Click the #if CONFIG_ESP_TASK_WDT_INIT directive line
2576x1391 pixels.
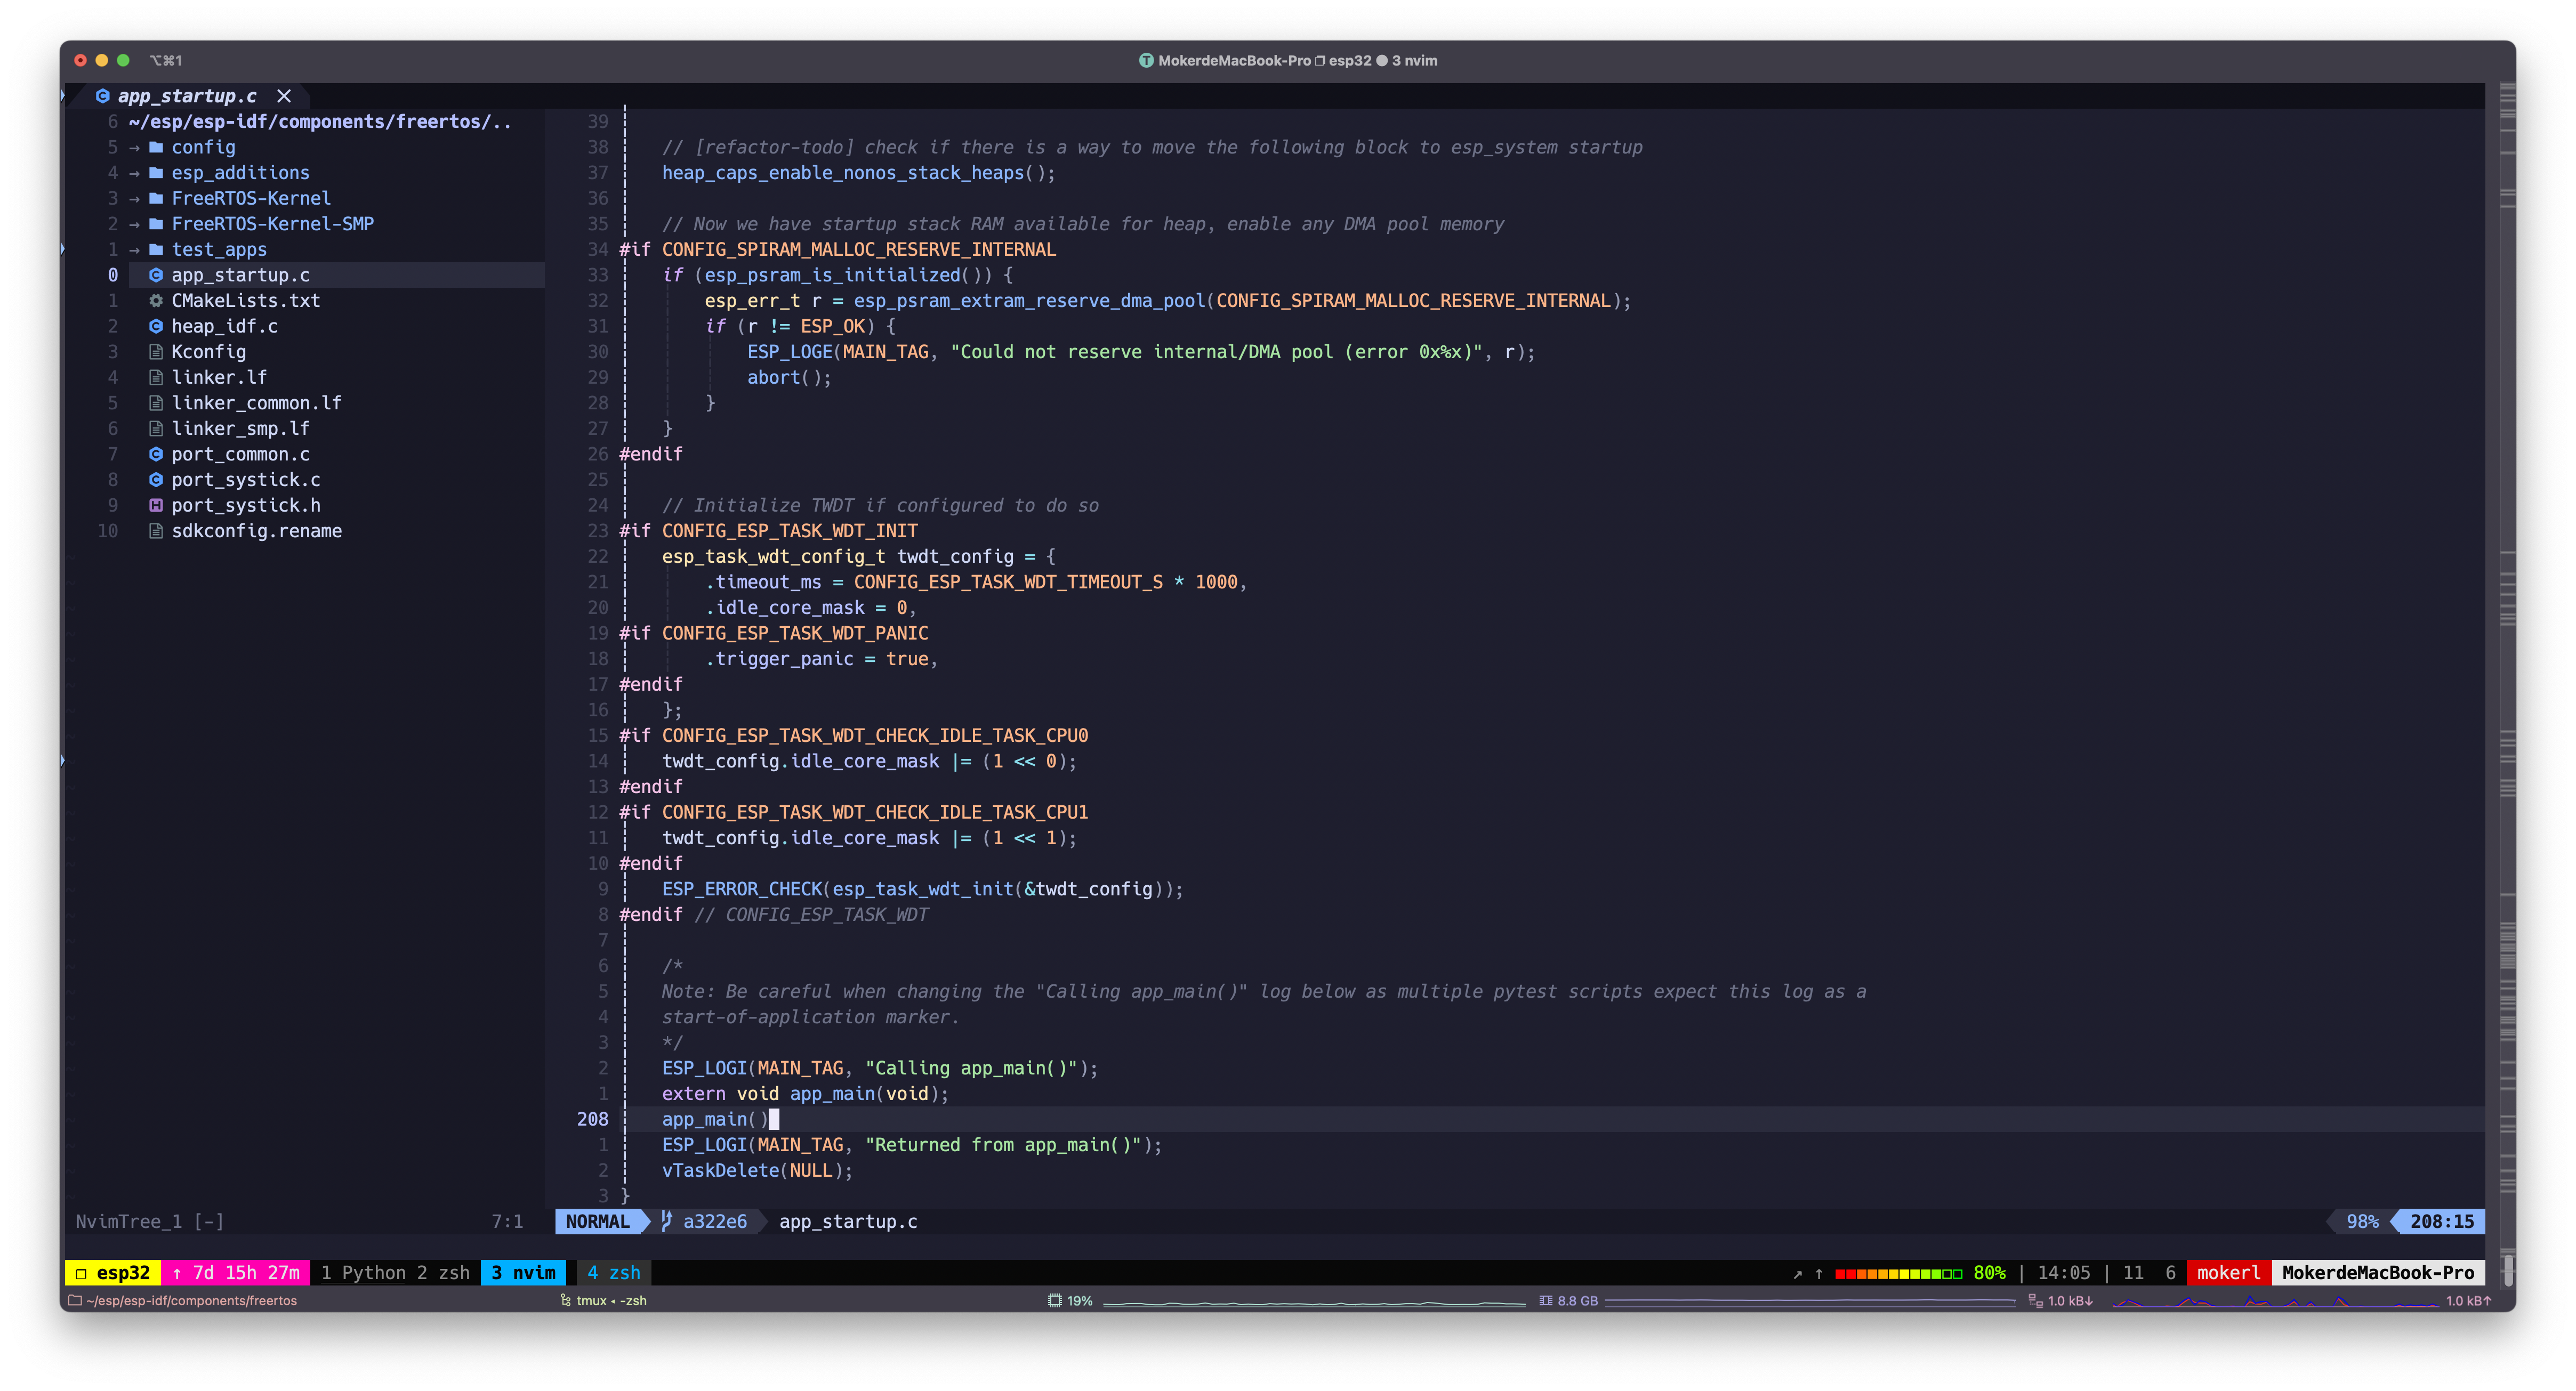(x=768, y=531)
